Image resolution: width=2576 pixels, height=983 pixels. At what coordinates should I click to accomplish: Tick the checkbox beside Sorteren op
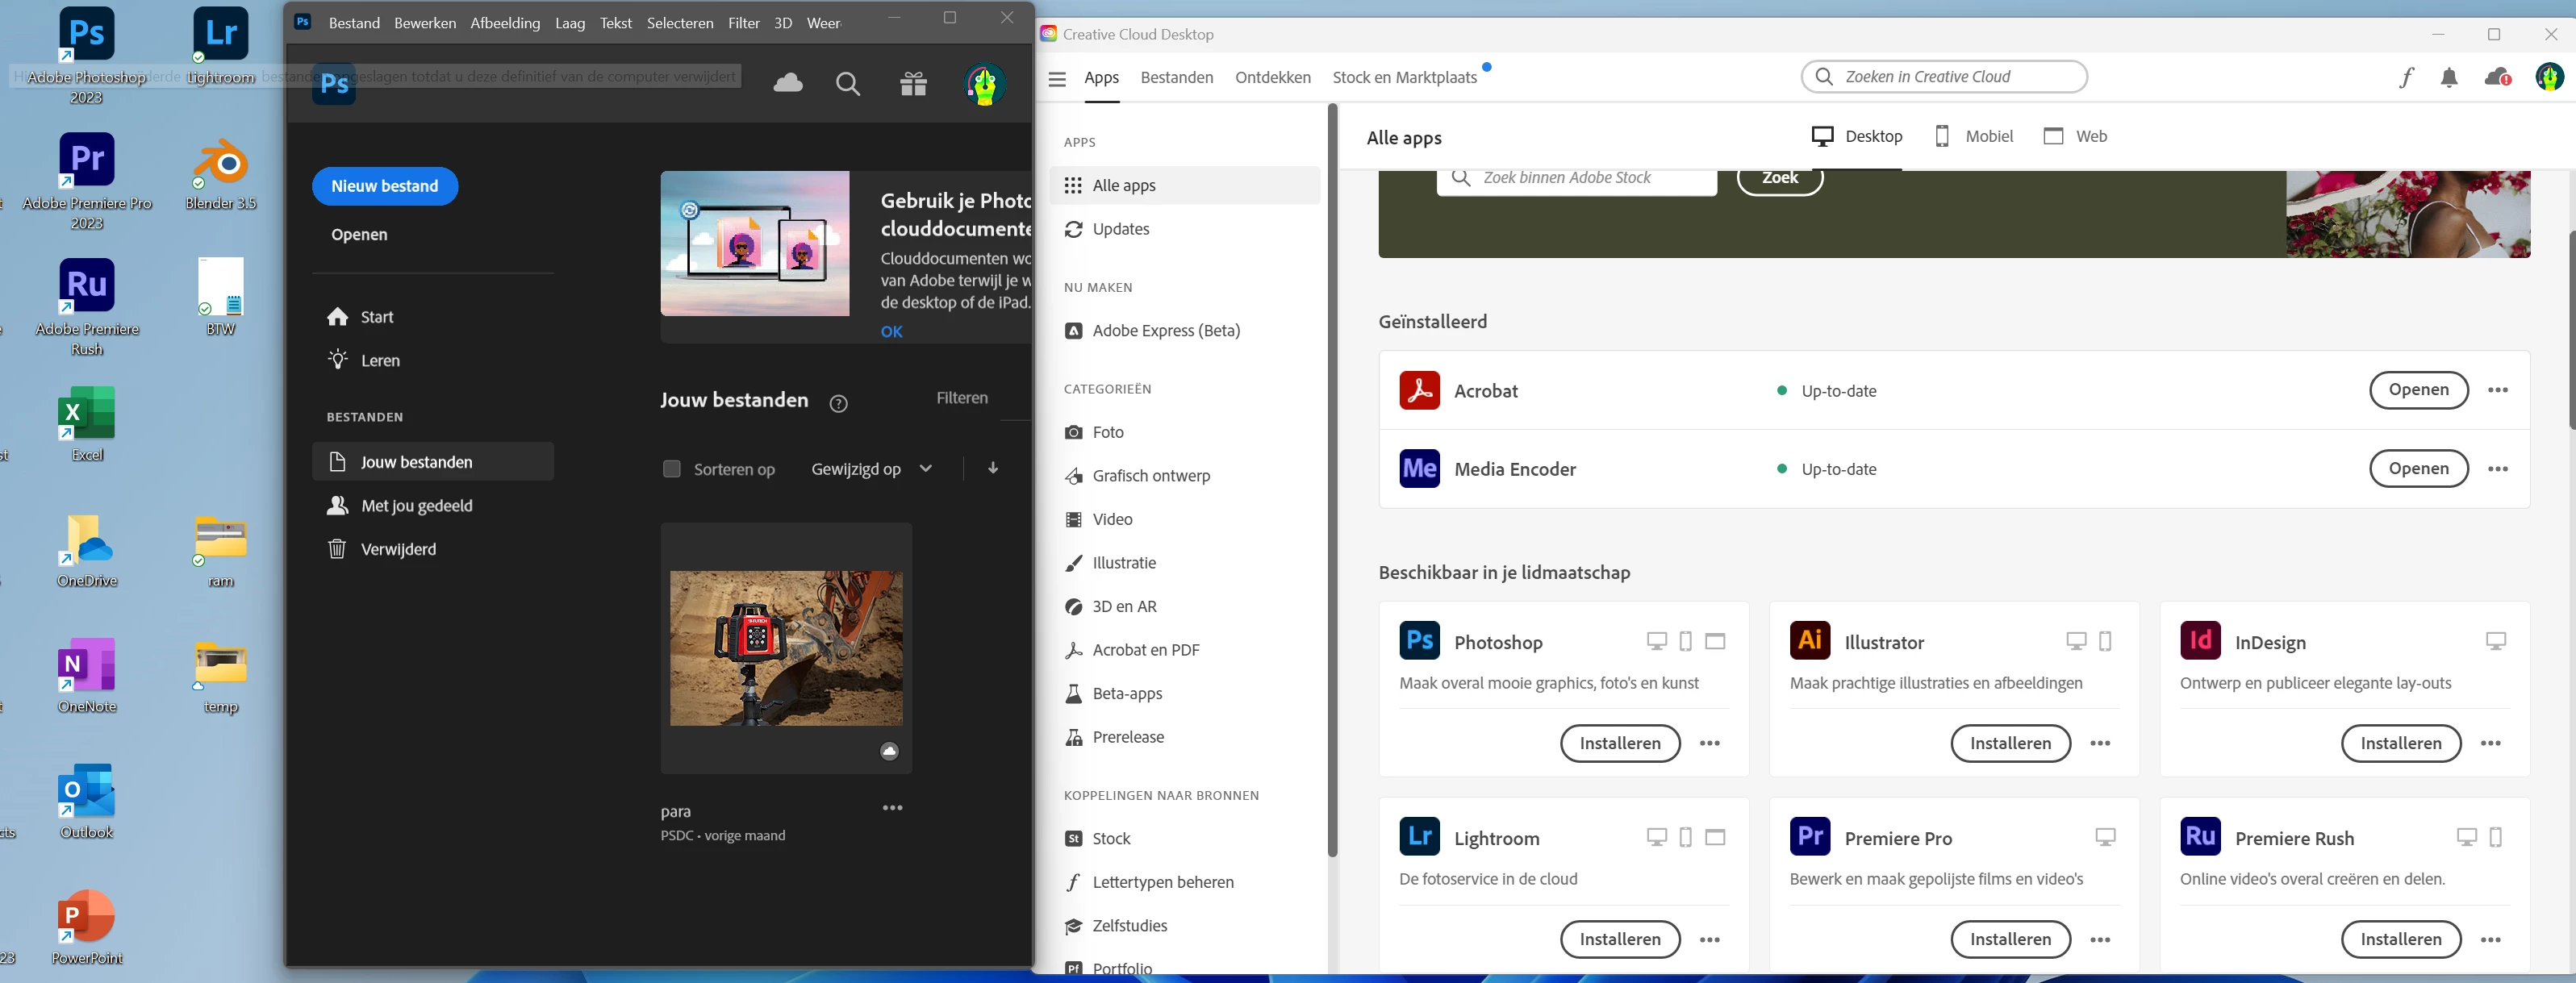(672, 469)
